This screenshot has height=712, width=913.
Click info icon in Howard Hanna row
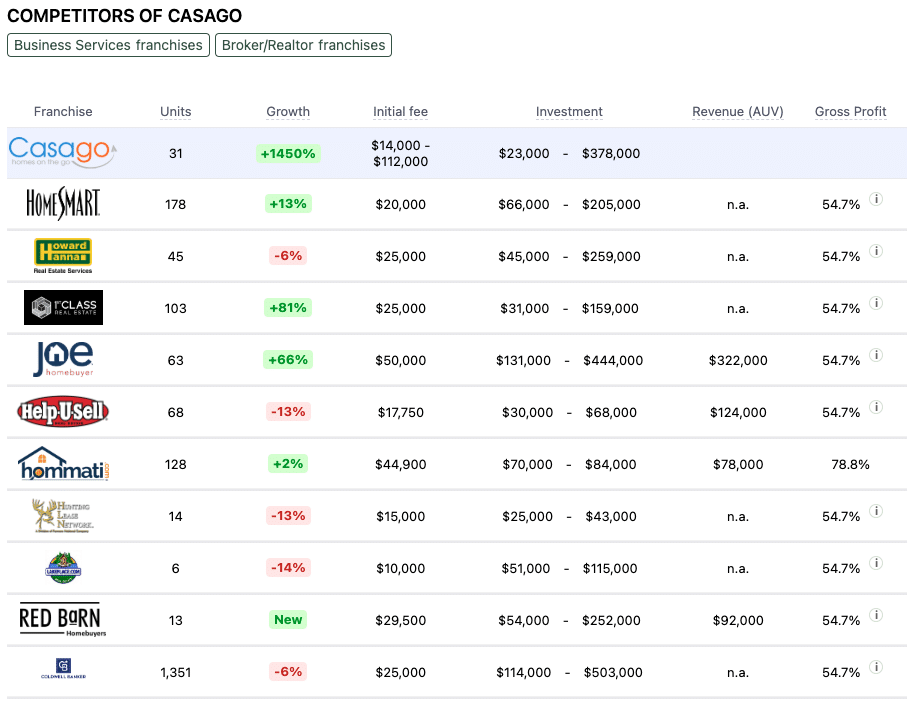(x=876, y=251)
